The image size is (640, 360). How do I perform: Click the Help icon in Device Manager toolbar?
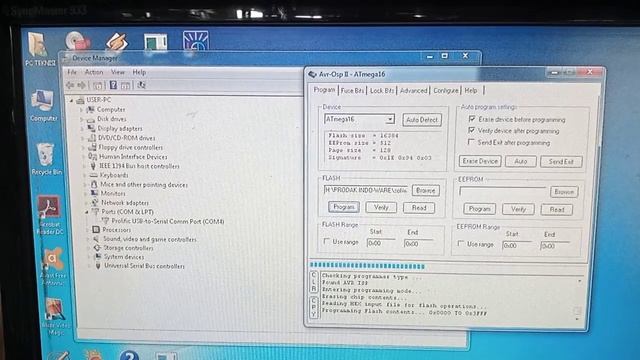[113, 85]
